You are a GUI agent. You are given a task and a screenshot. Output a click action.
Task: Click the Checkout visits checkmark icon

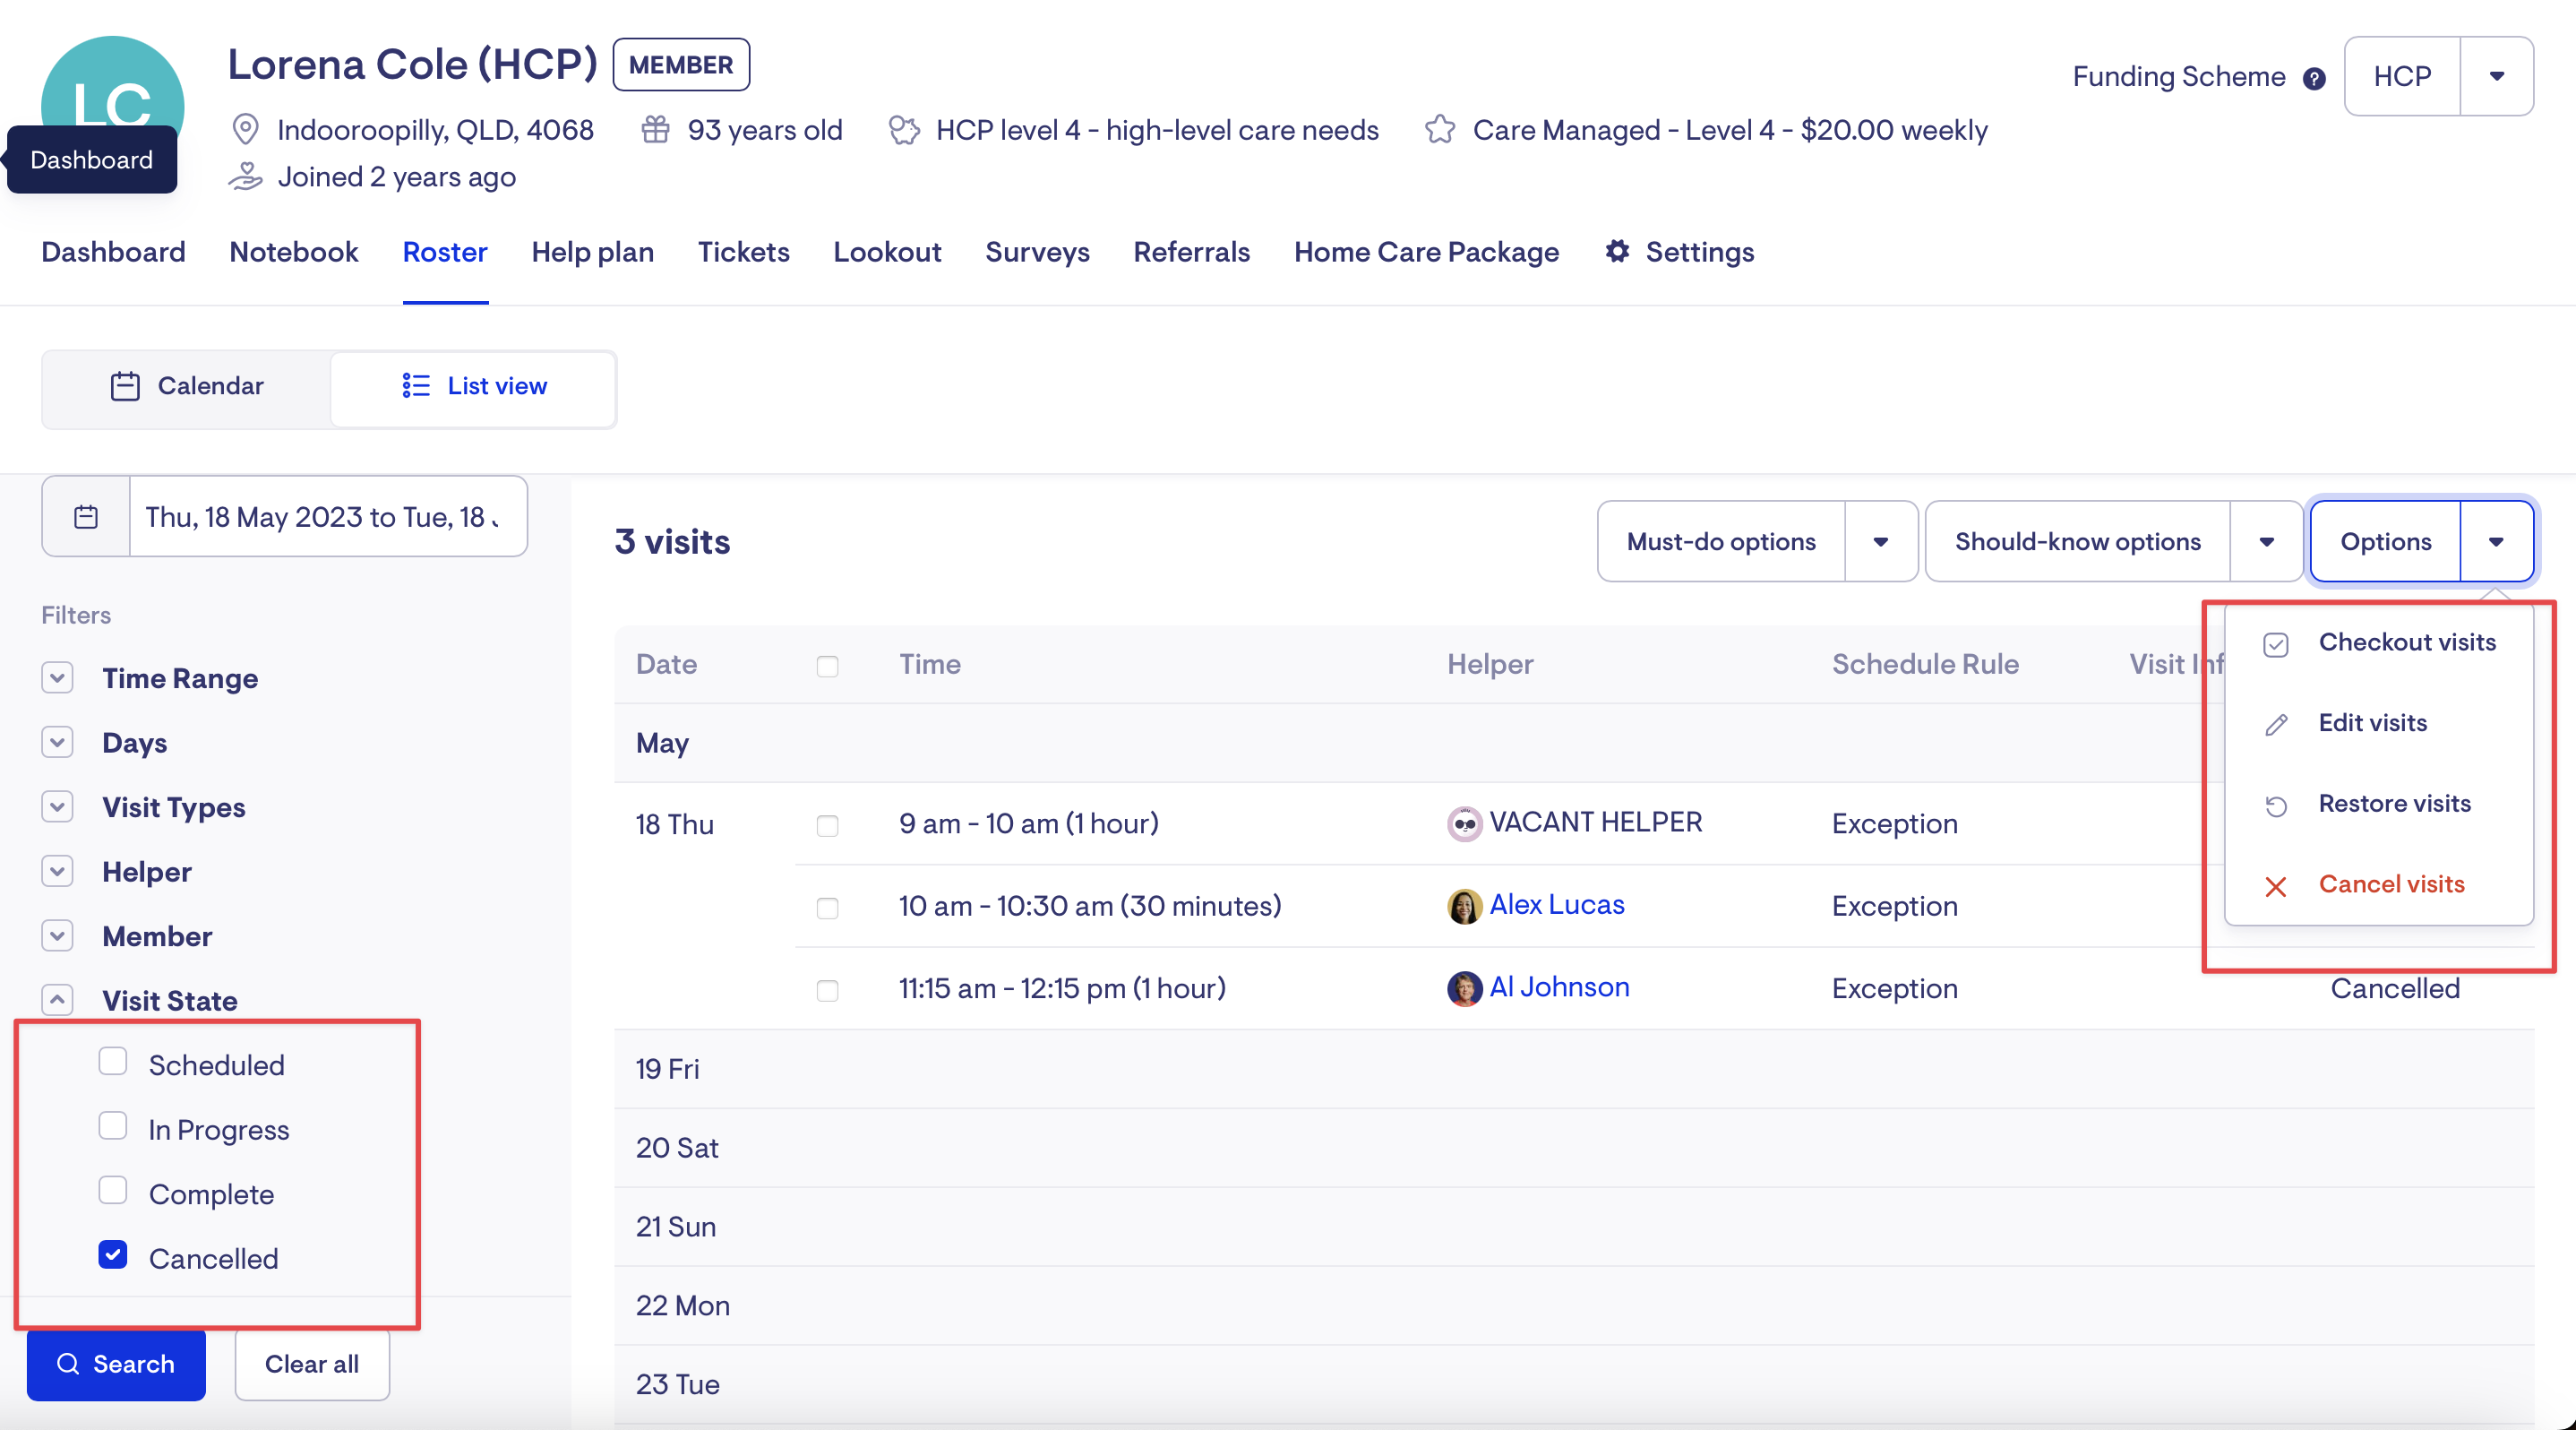tap(2275, 644)
